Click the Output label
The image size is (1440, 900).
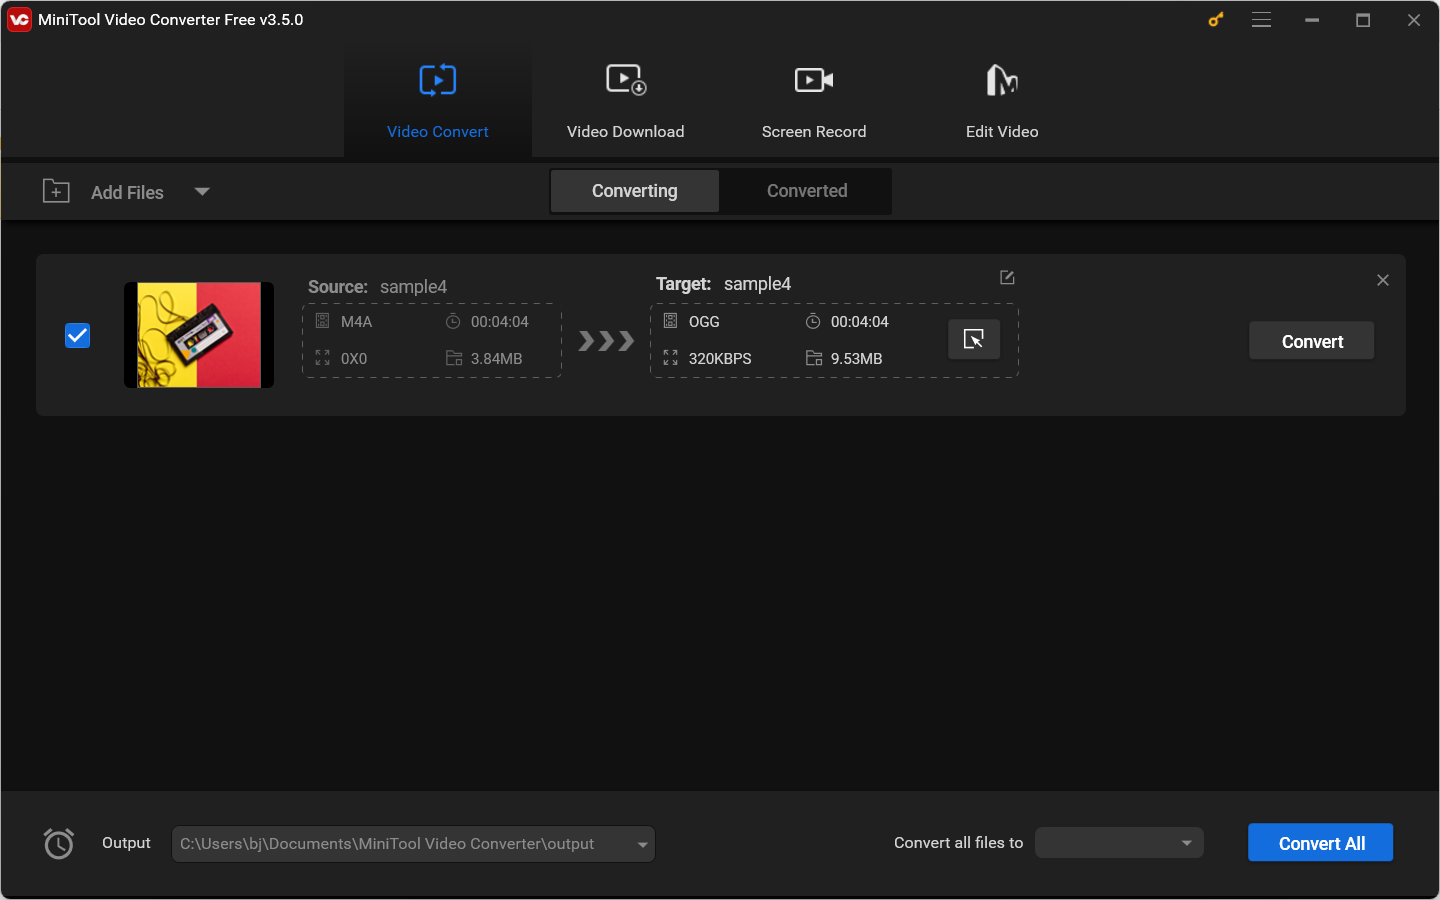(126, 843)
